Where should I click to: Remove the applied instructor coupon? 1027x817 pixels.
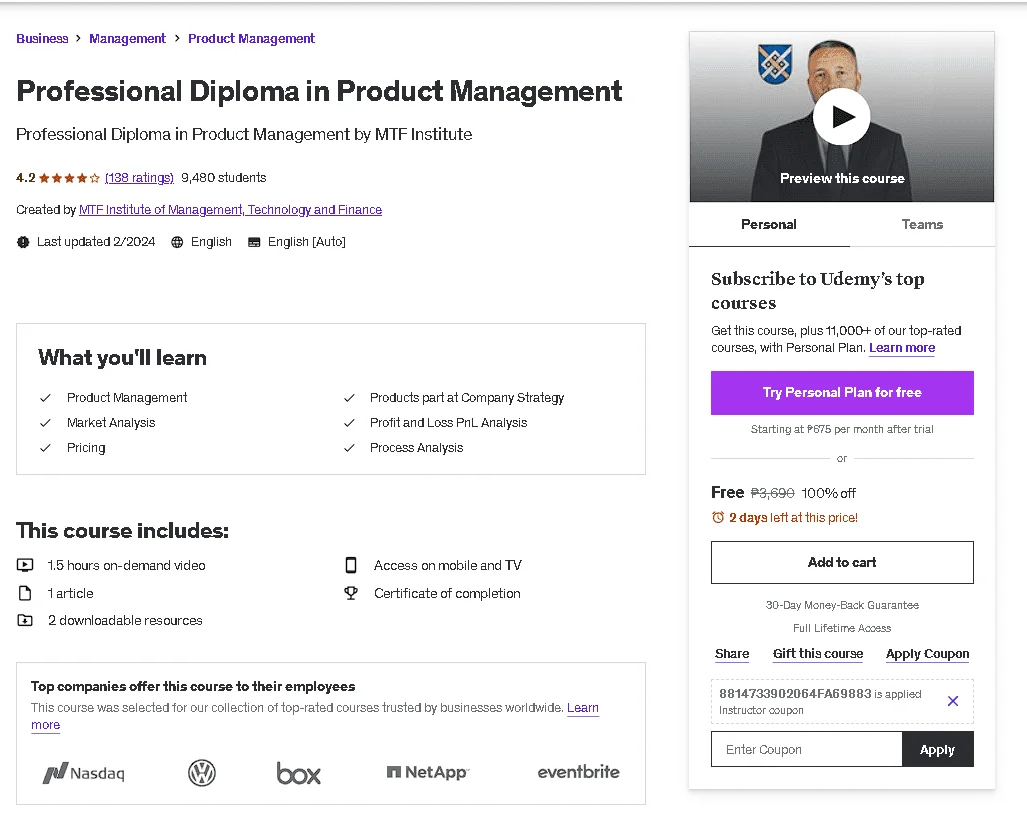pyautogui.click(x=953, y=701)
